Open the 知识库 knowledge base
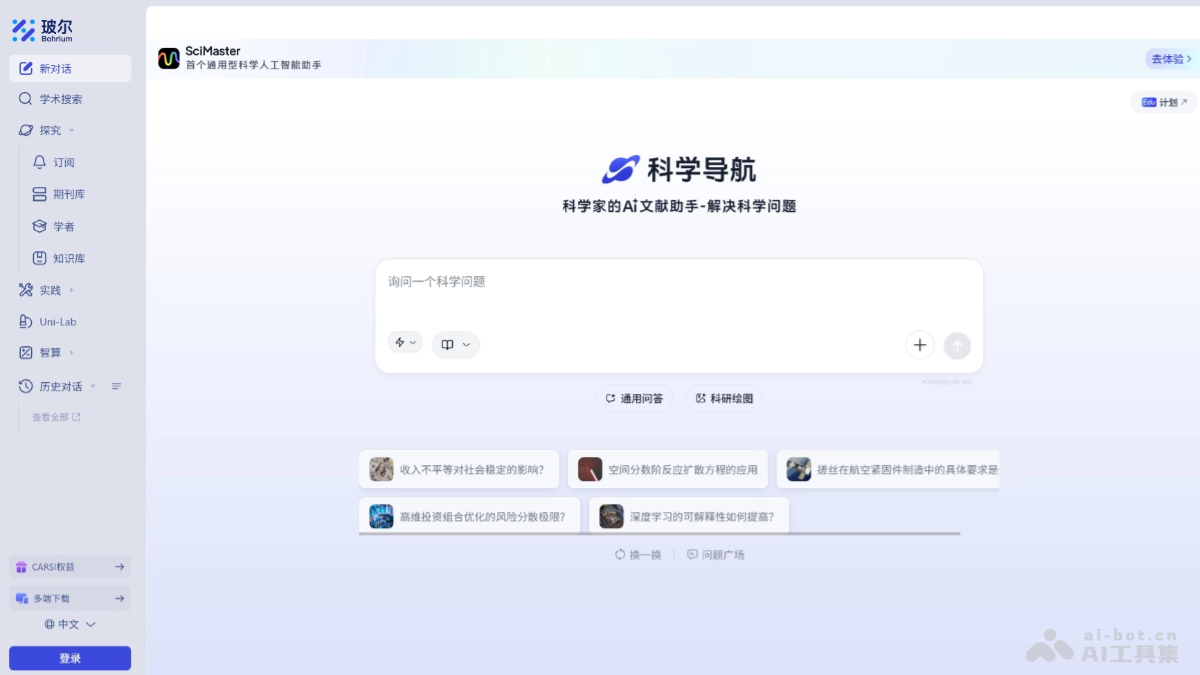 58,258
